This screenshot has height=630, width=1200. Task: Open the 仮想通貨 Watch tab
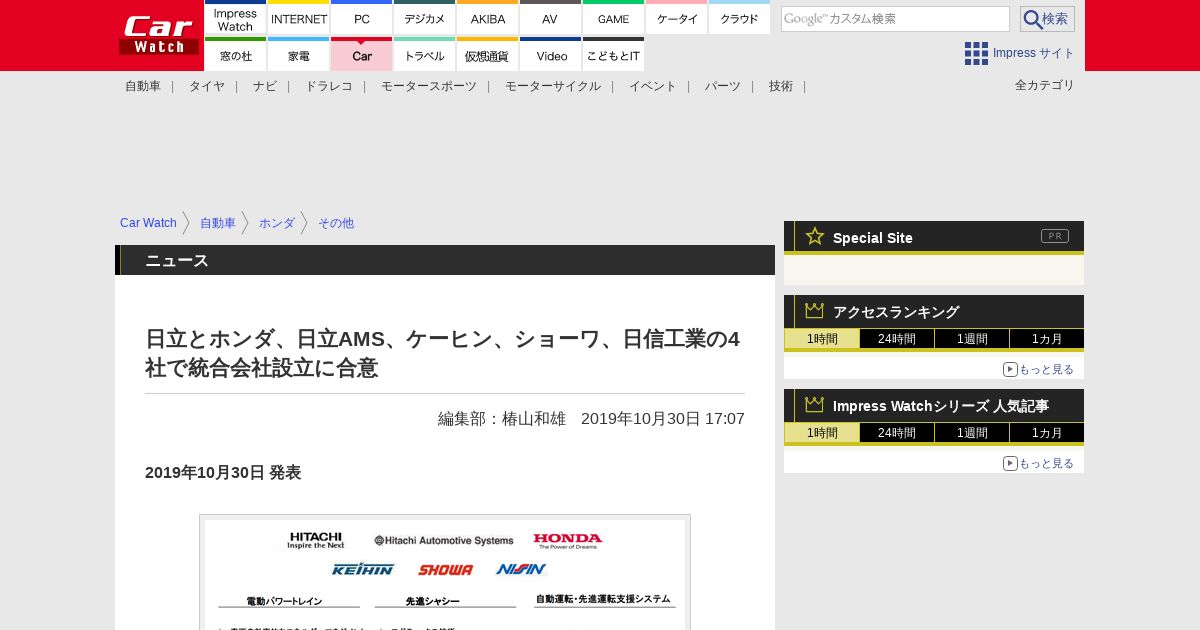488,54
